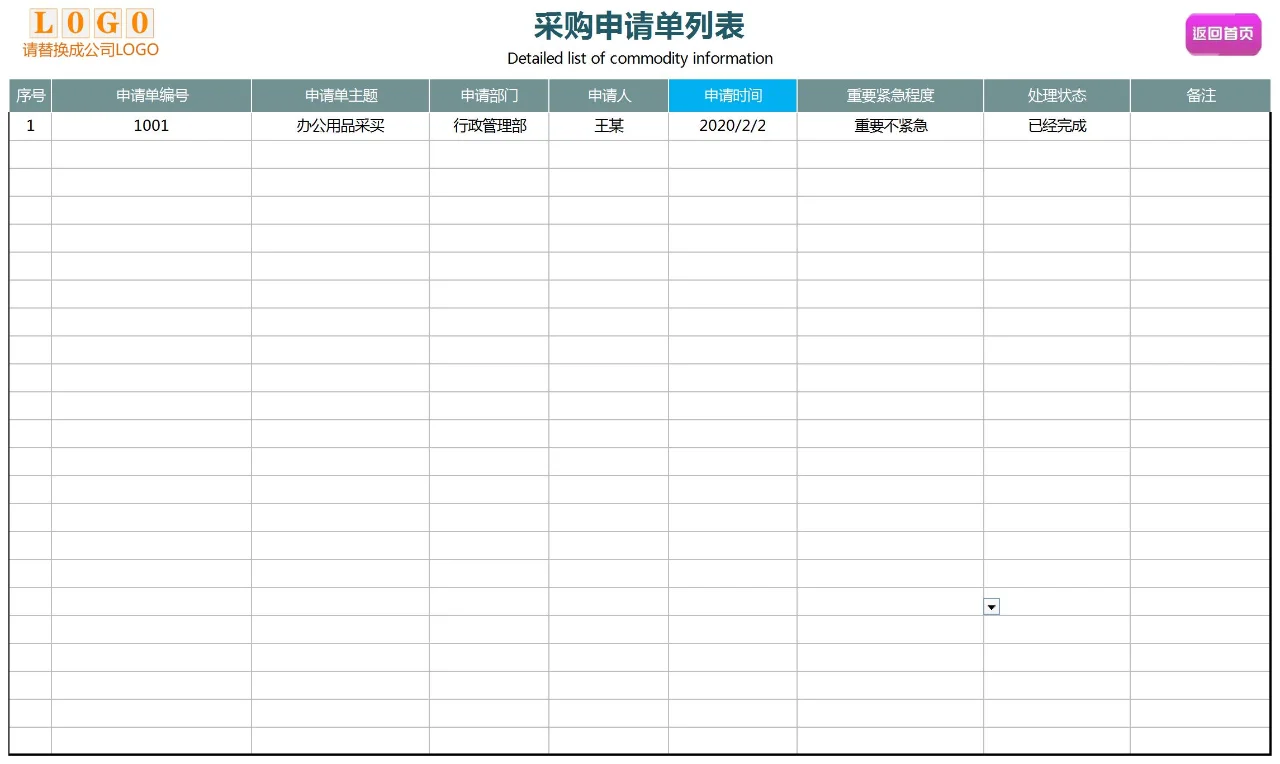Select the 重要紧急程度 column header
Image resolution: width=1280 pixels, height=764 pixels.
889,95
